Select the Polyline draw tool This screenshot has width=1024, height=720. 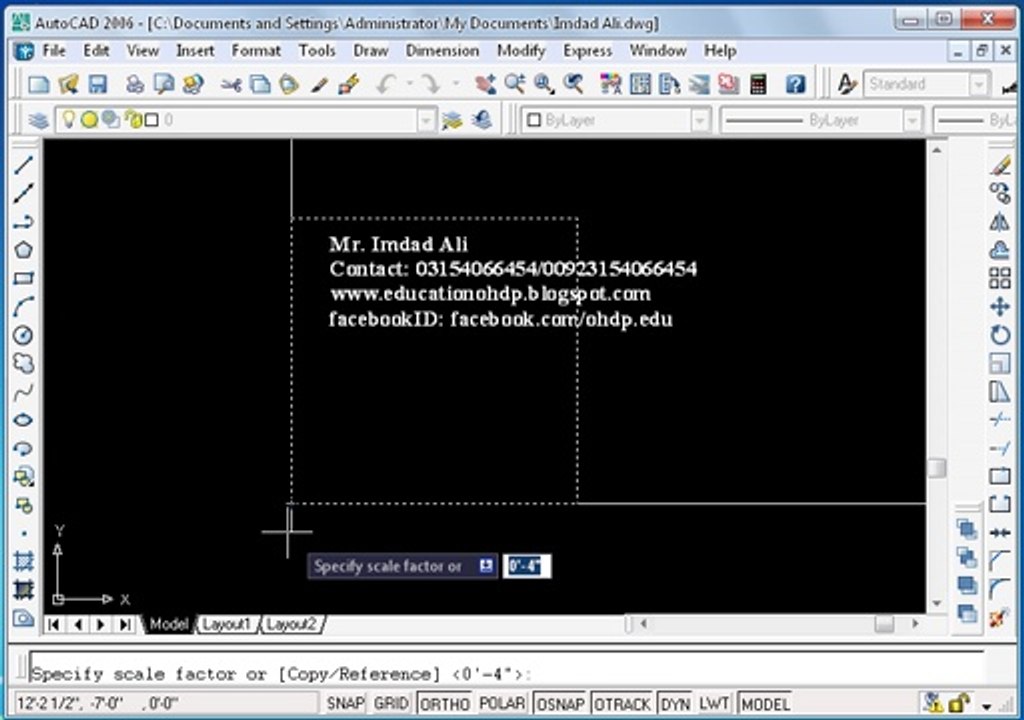pos(24,221)
